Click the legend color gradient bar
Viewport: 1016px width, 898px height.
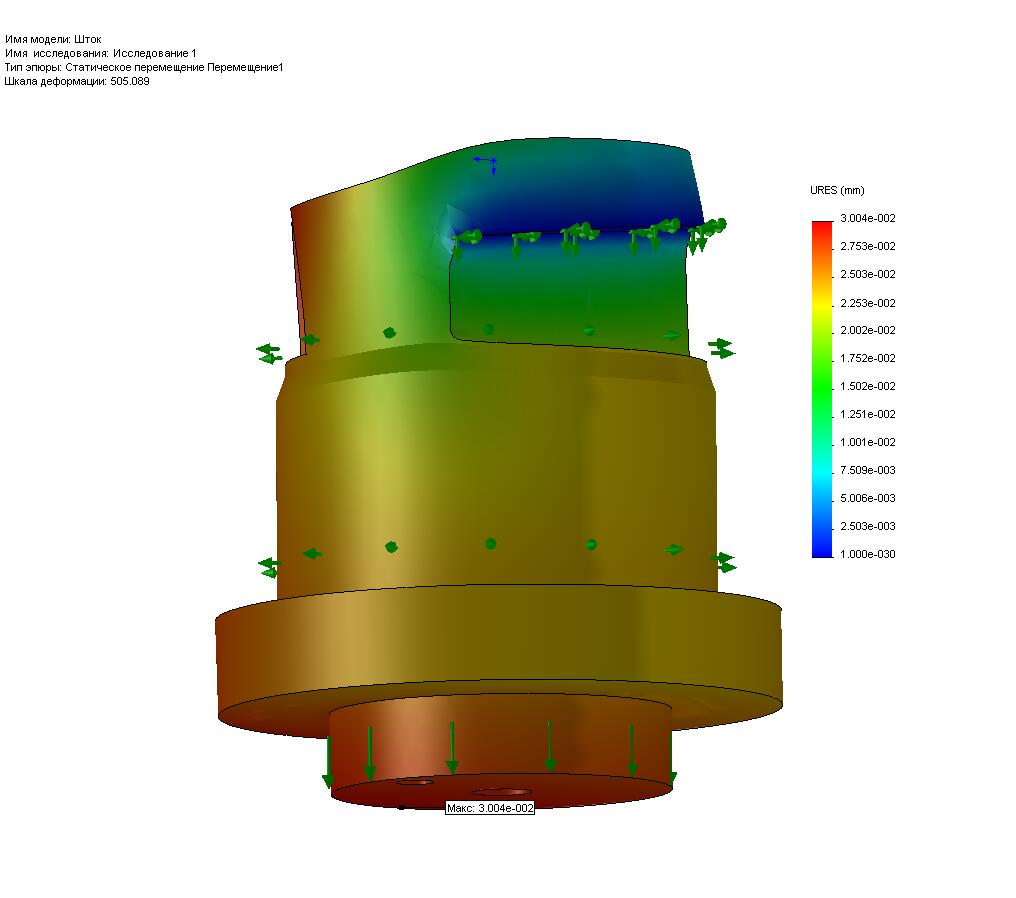tap(822, 390)
